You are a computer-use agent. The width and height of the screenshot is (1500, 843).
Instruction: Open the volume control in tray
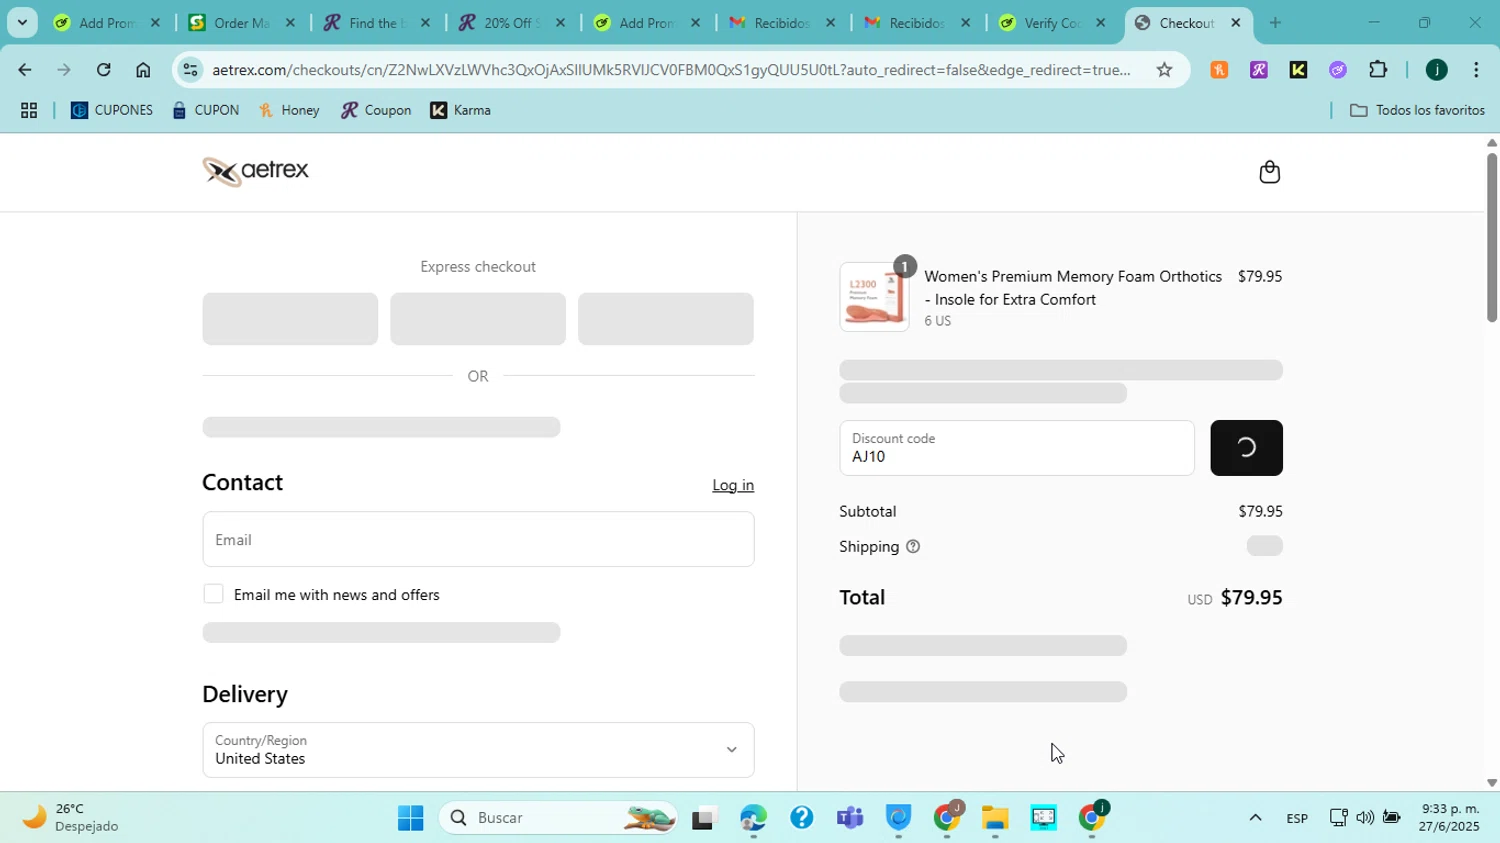[x=1365, y=818]
